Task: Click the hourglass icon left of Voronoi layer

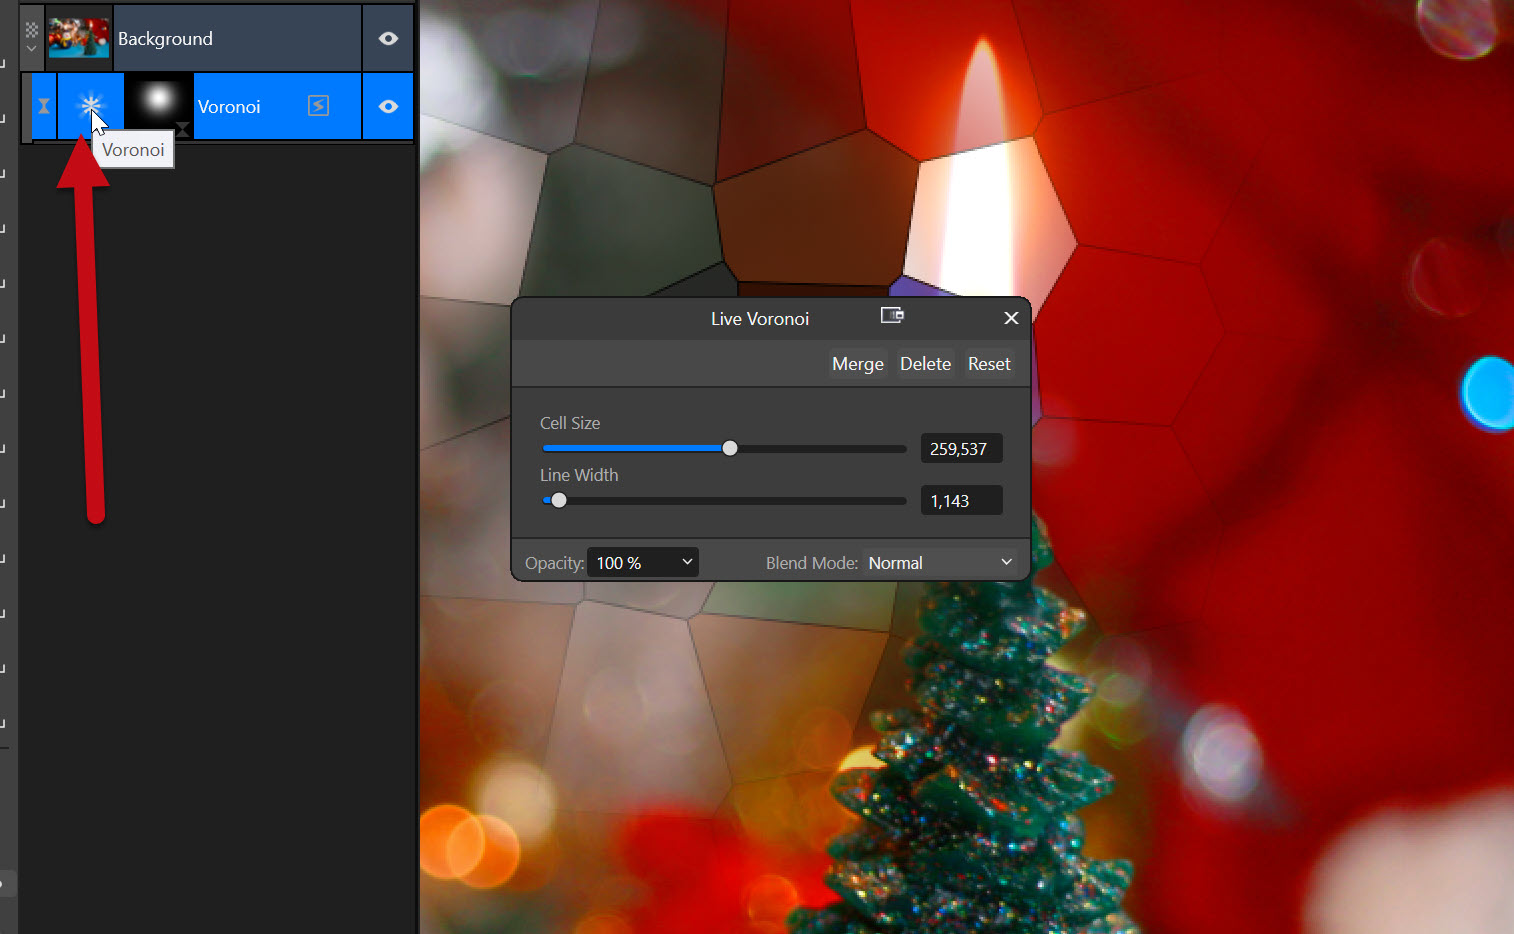Action: click(x=44, y=106)
